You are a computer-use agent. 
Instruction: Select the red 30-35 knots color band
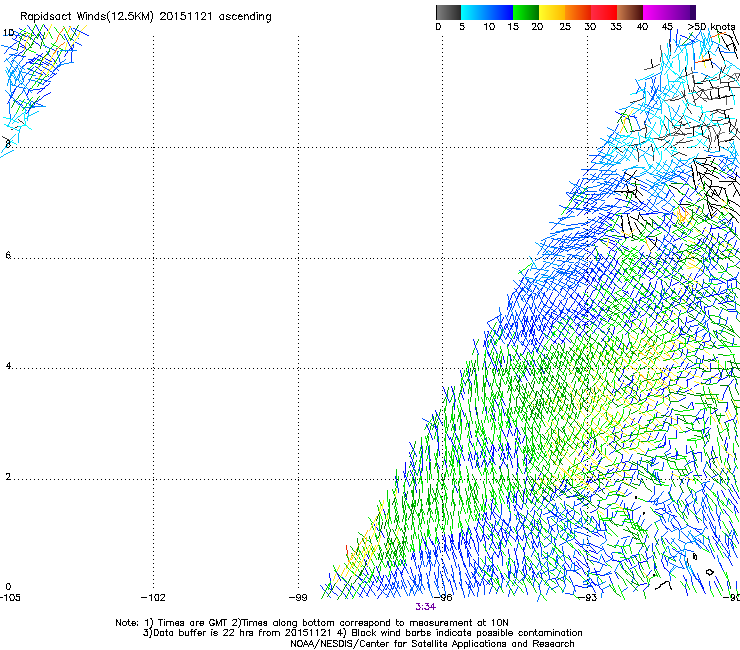(604, 12)
